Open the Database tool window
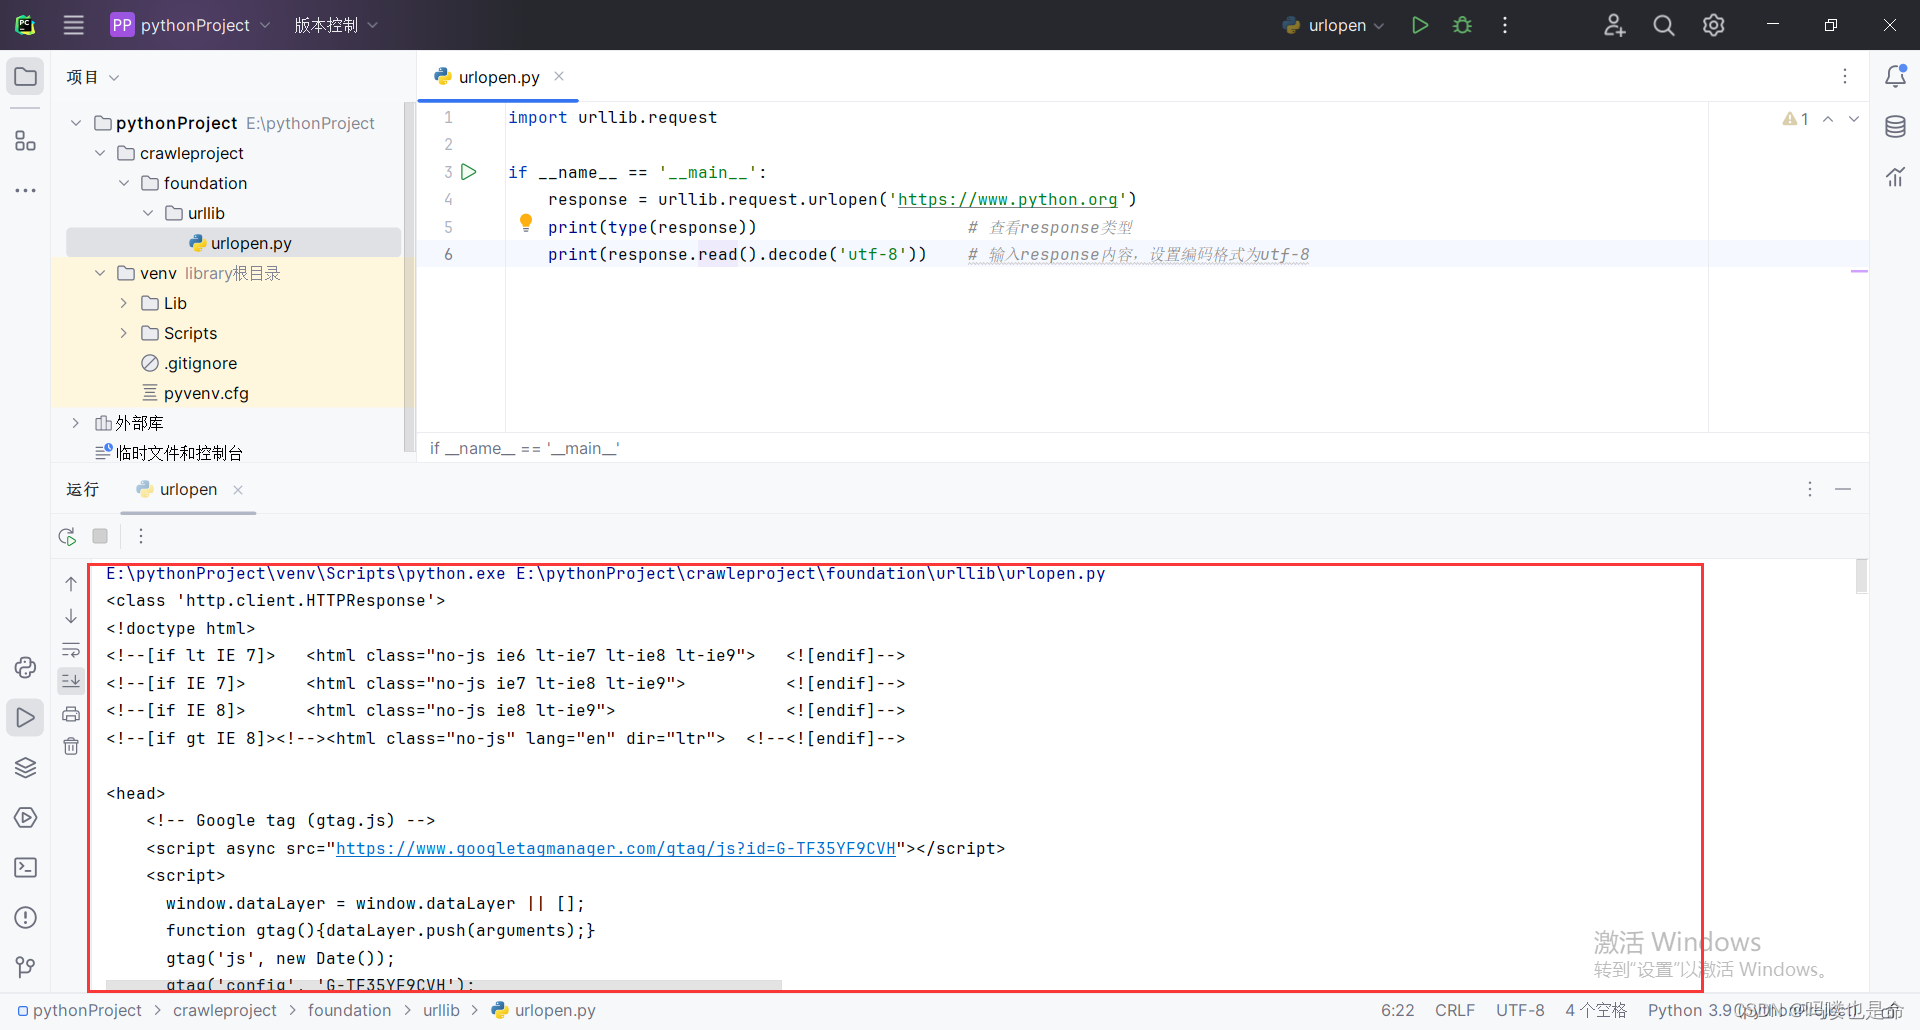 [1895, 127]
